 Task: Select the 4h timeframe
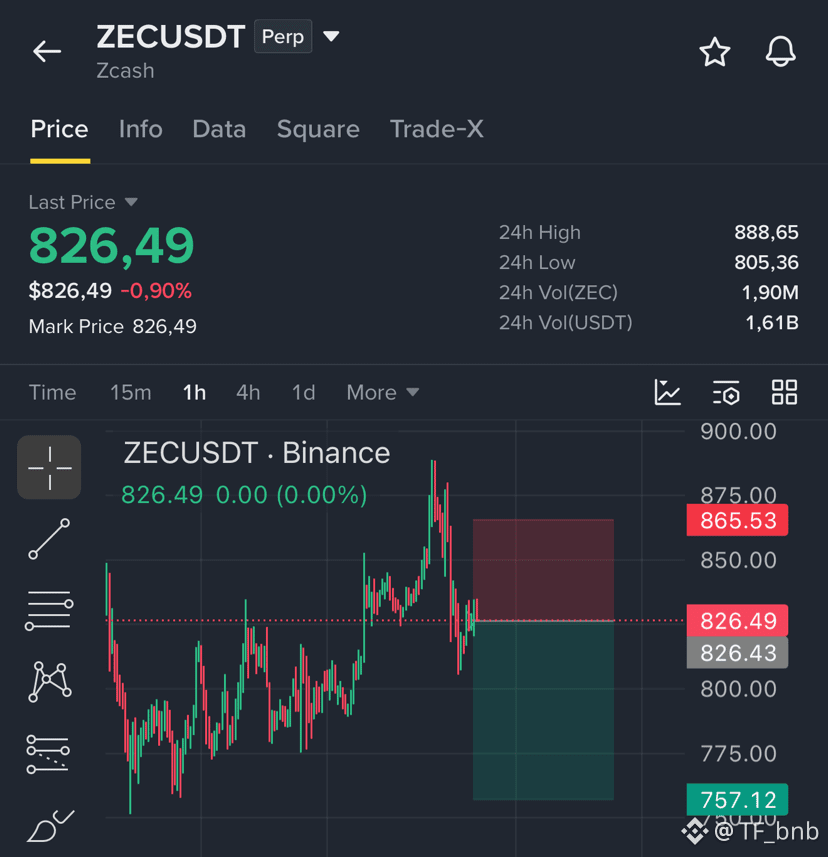point(248,392)
